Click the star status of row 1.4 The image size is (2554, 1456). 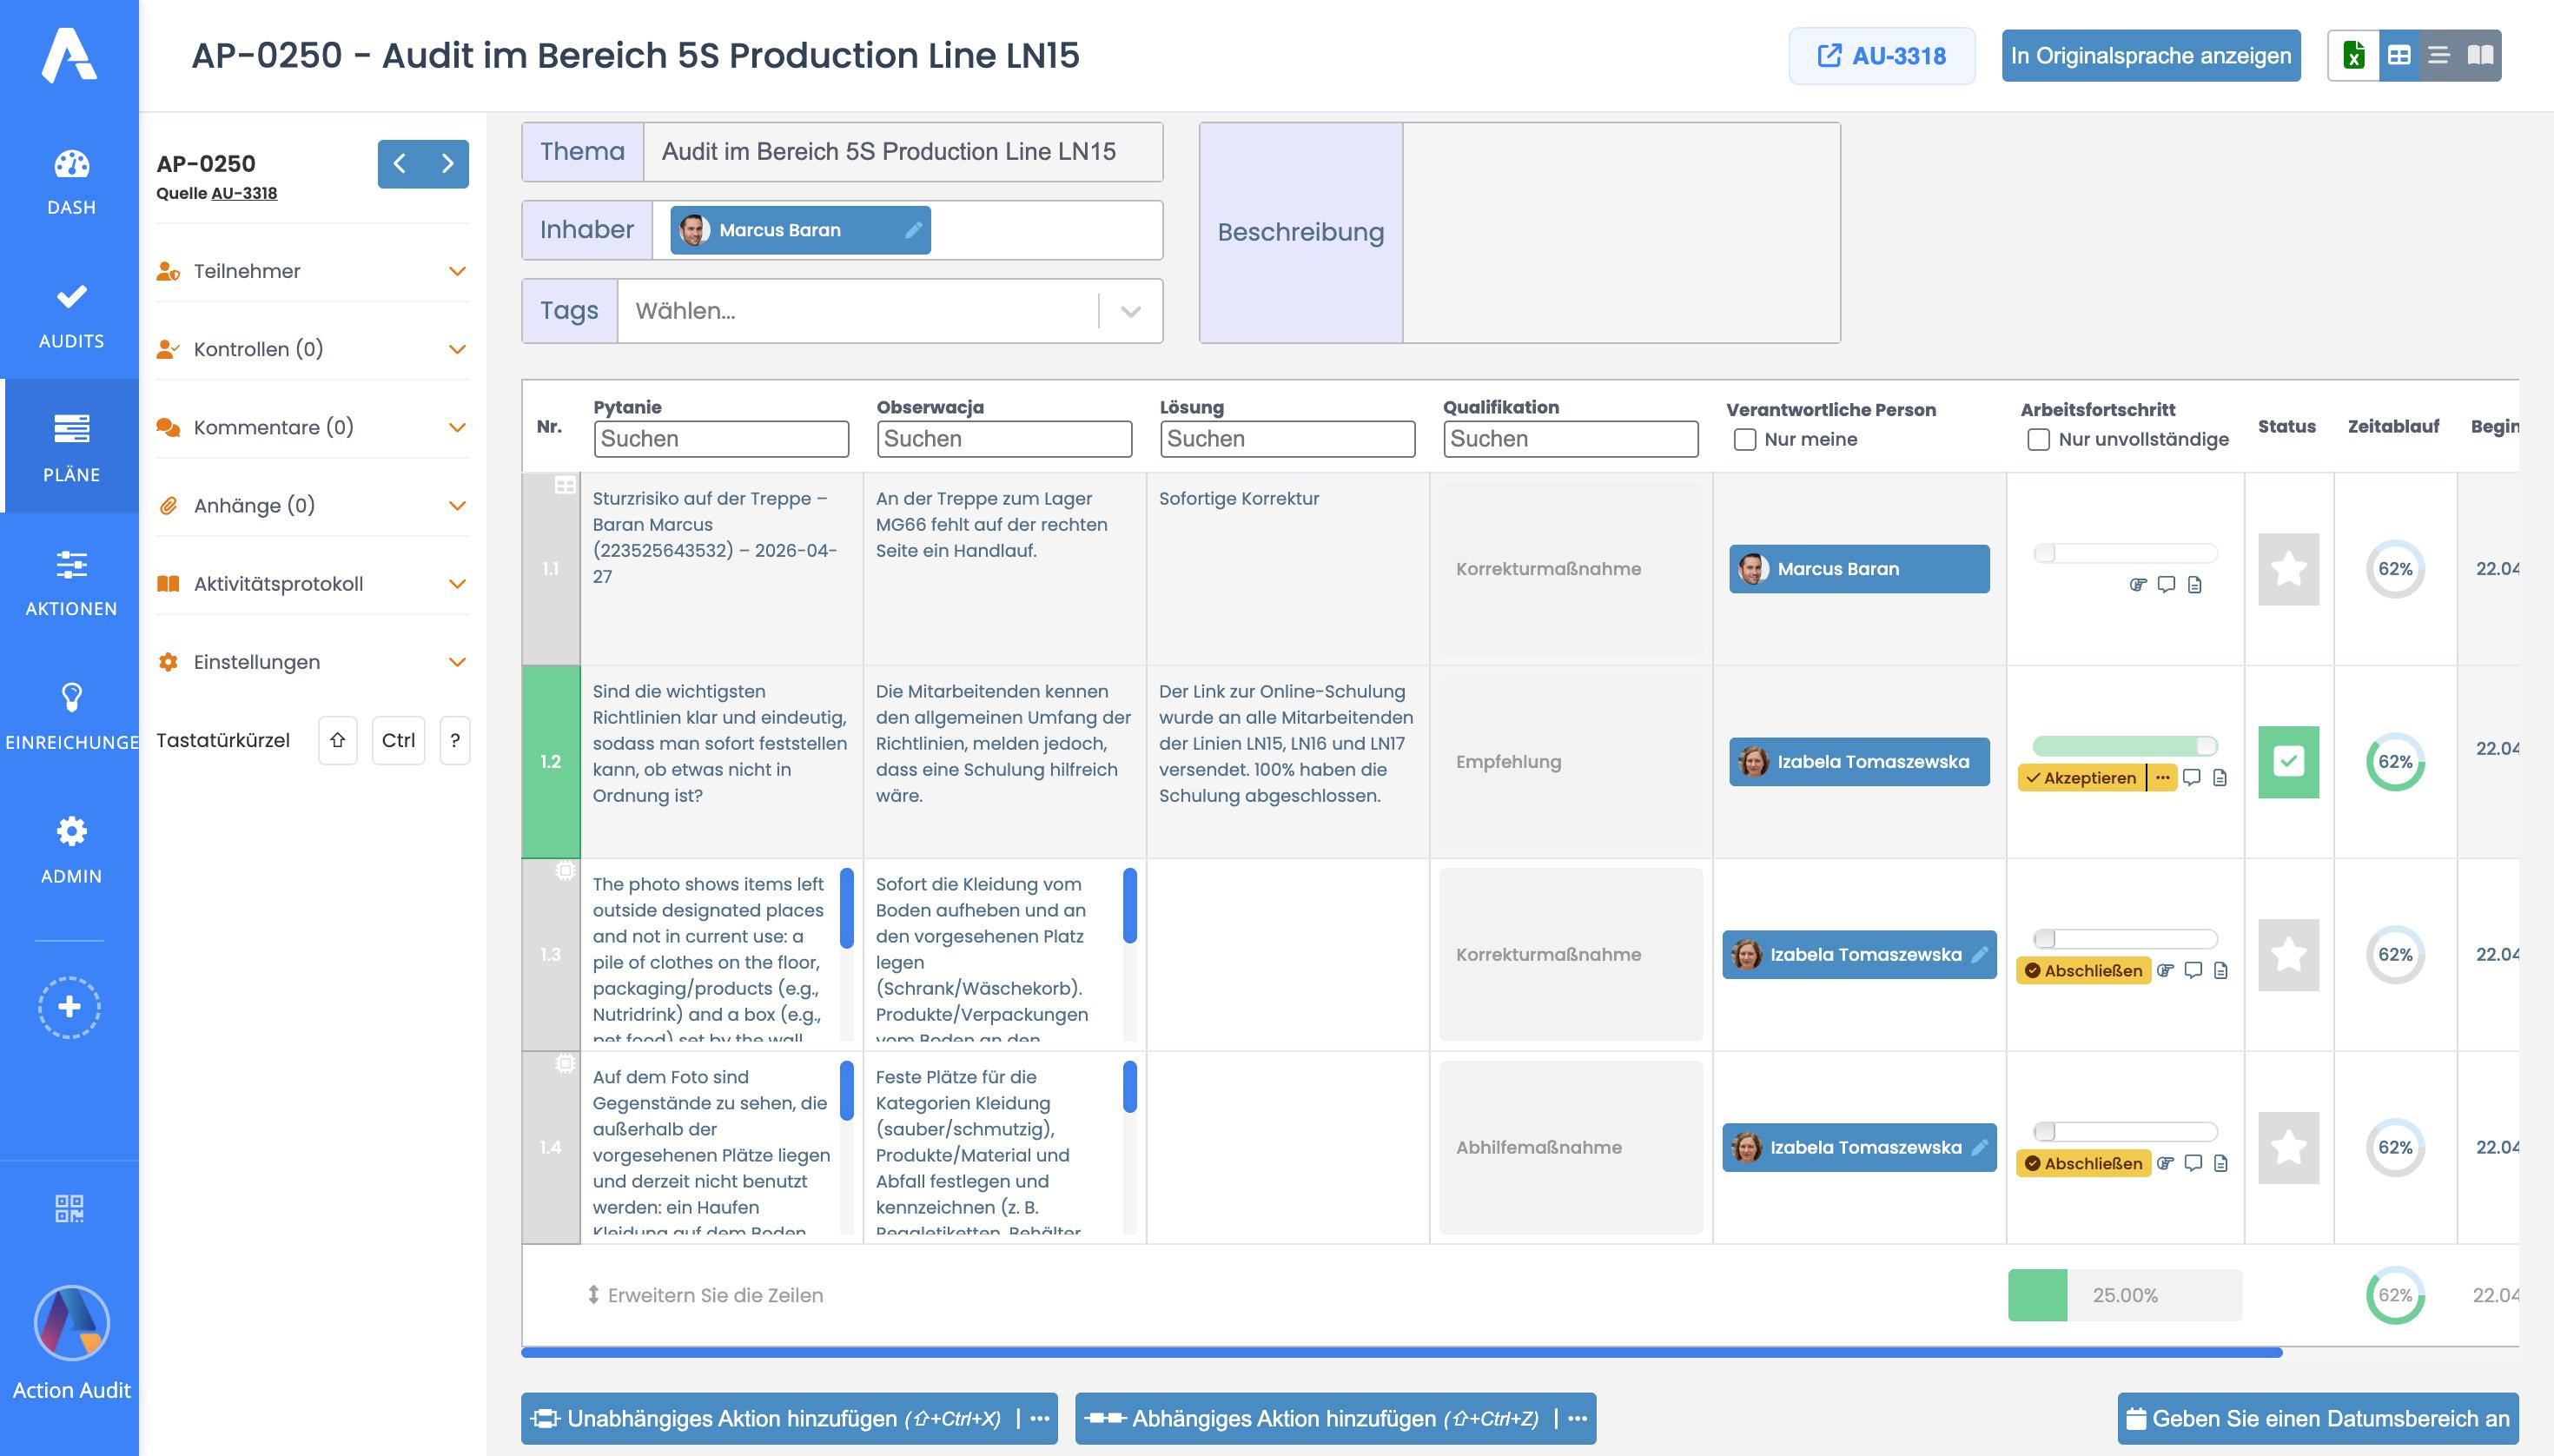click(2288, 1148)
